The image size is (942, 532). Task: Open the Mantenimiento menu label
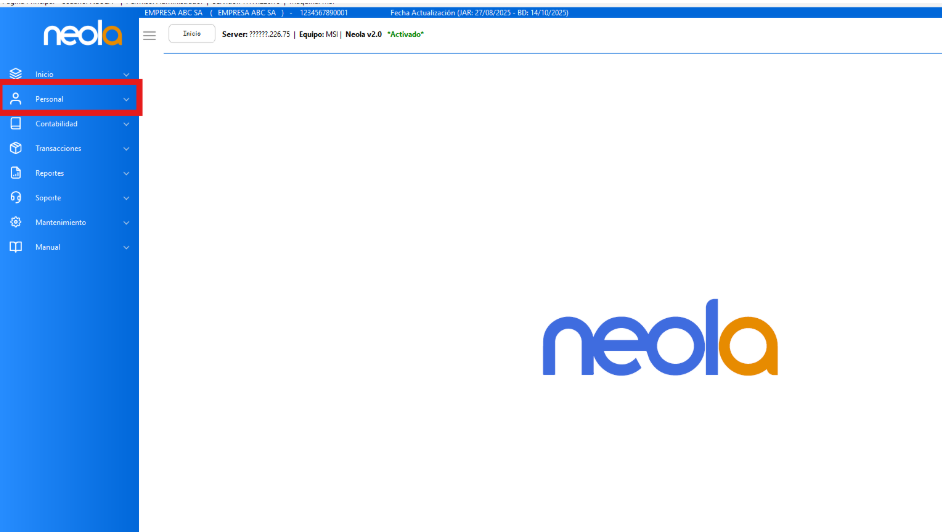[x=60, y=222]
